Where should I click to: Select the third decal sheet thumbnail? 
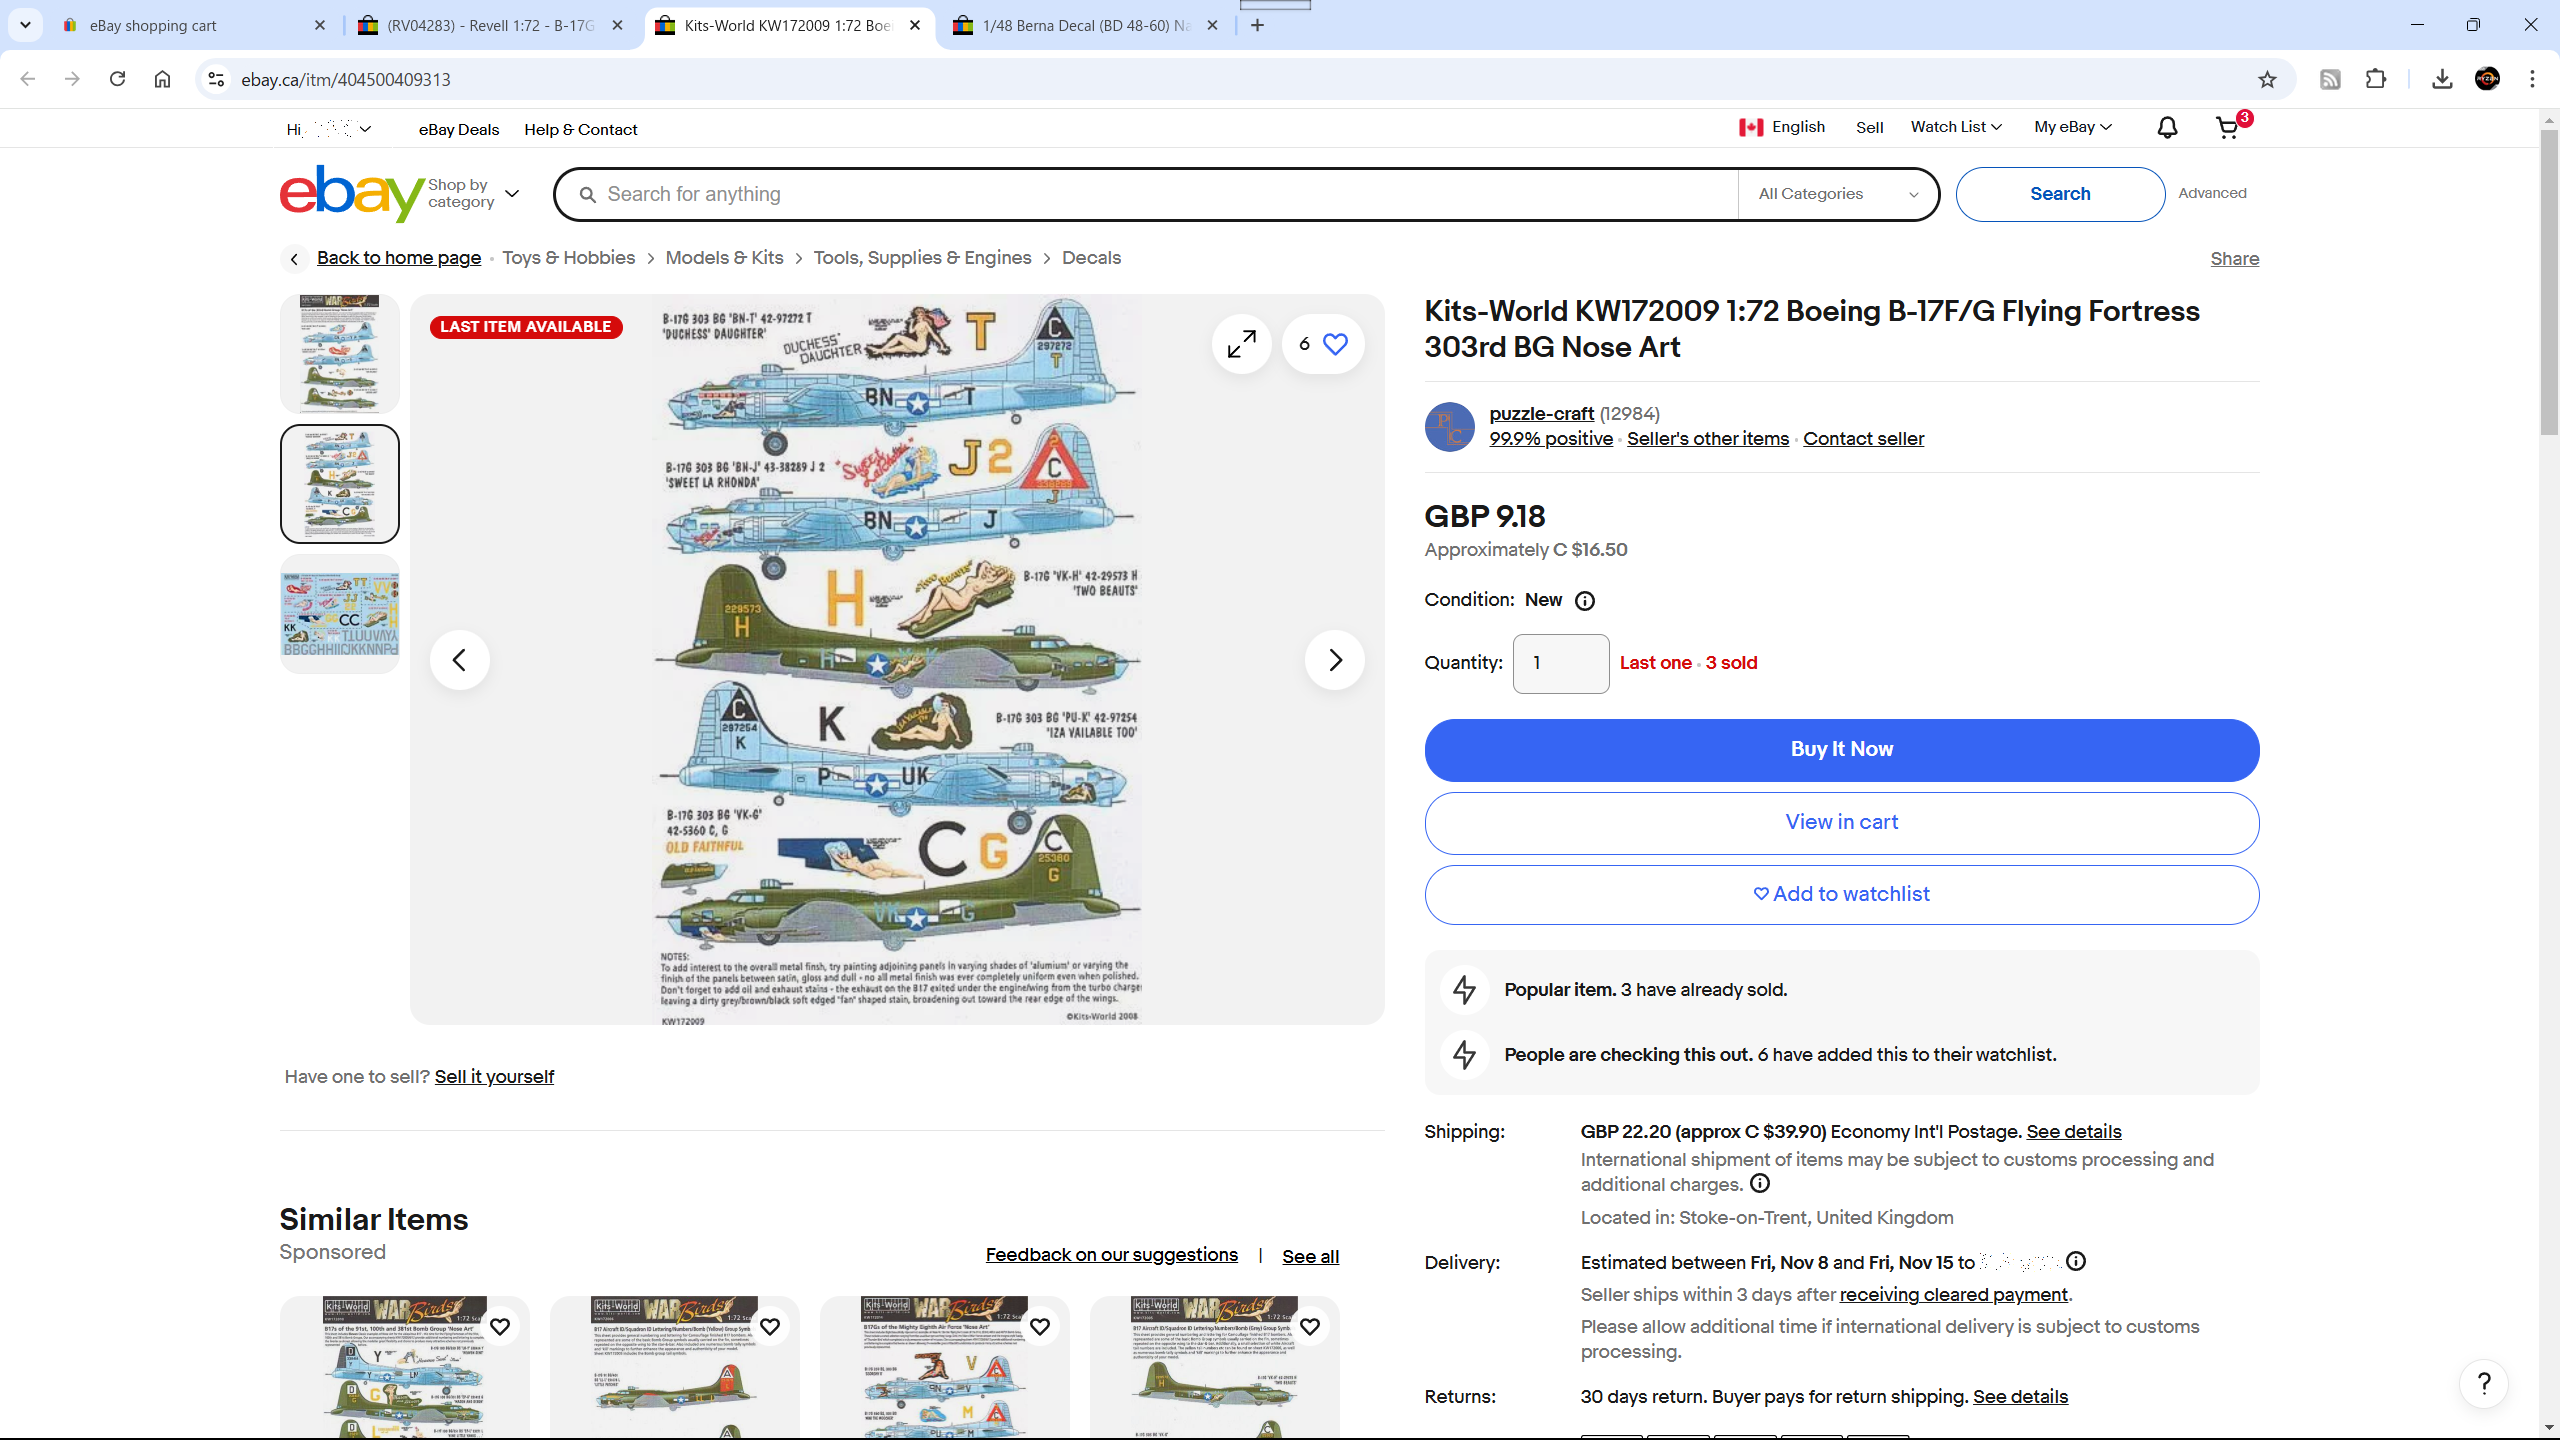coord(340,614)
